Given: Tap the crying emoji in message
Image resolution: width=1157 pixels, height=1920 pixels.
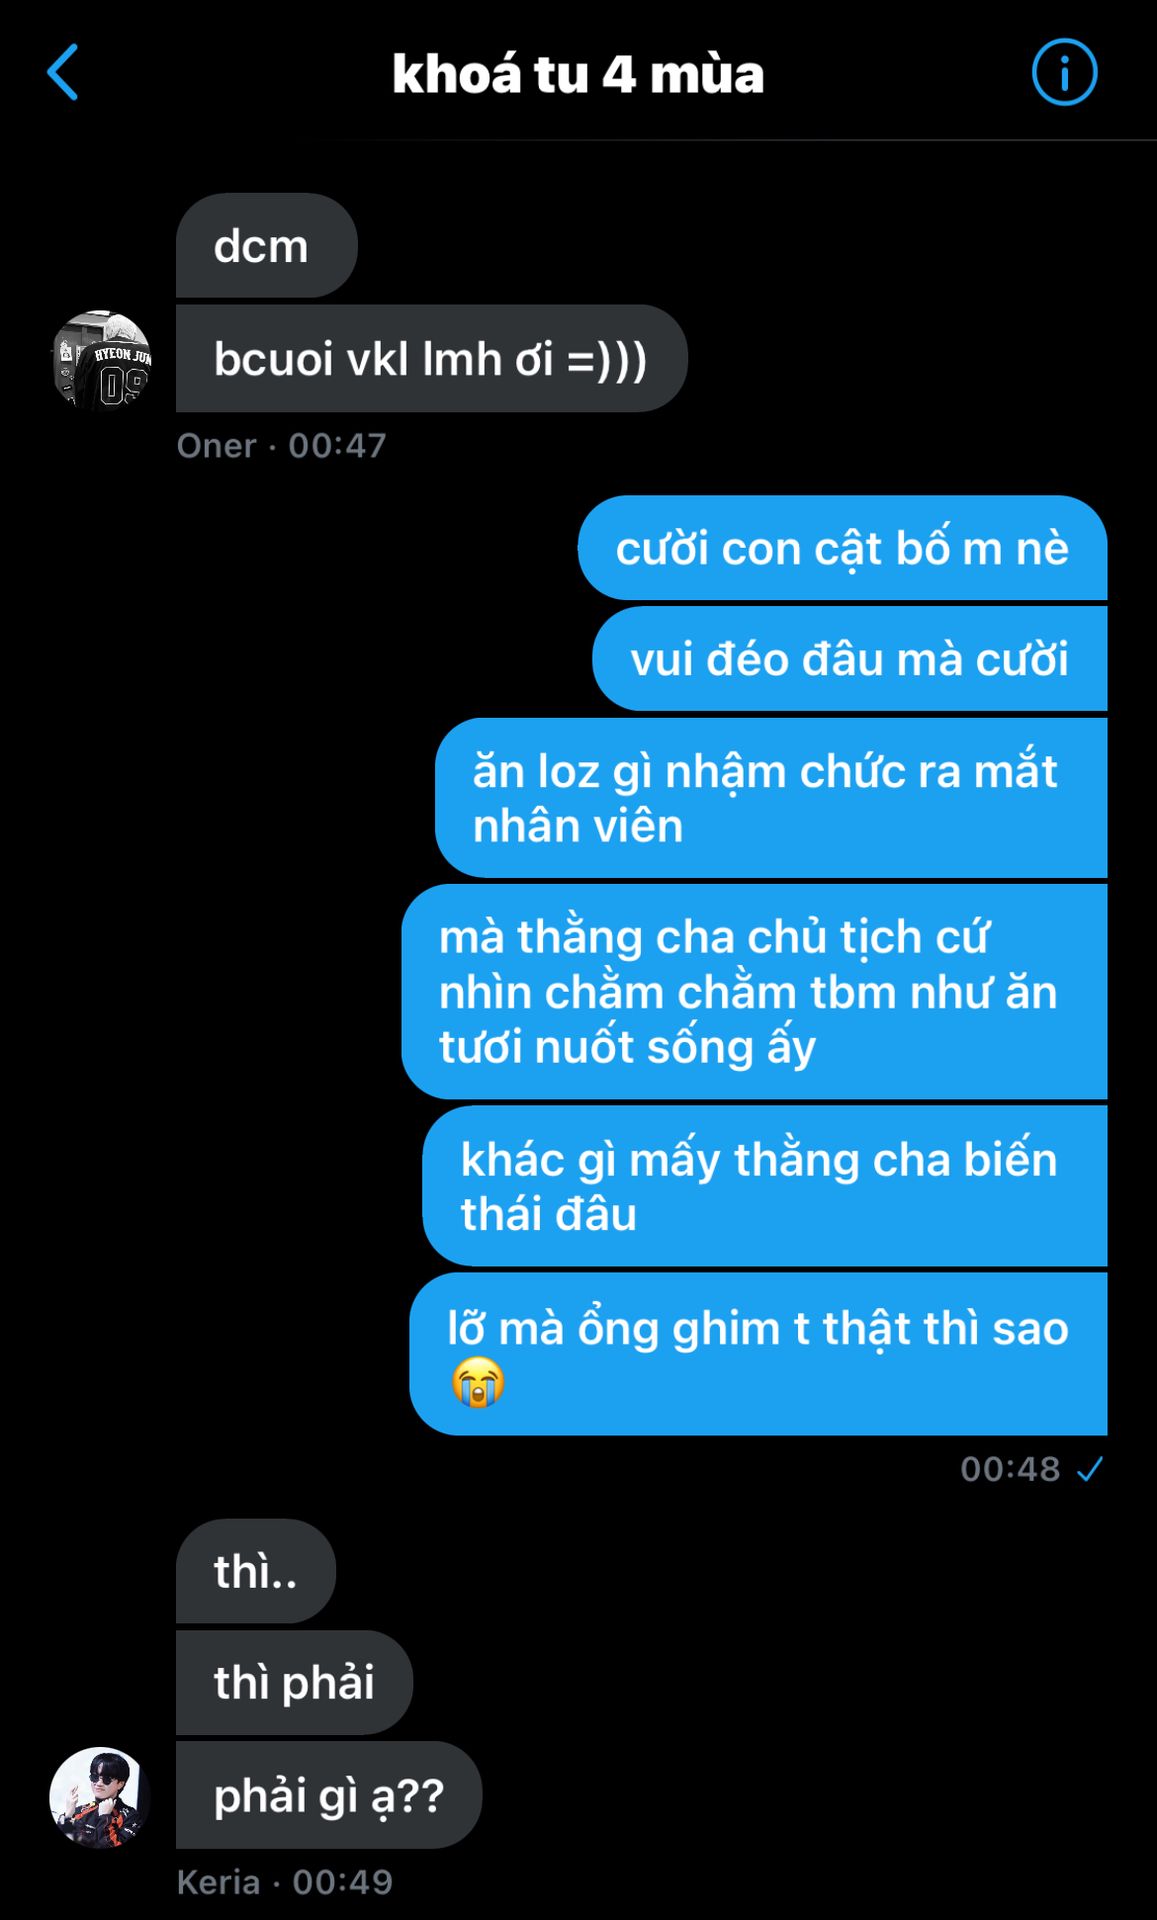Looking at the screenshot, I should (478, 1383).
